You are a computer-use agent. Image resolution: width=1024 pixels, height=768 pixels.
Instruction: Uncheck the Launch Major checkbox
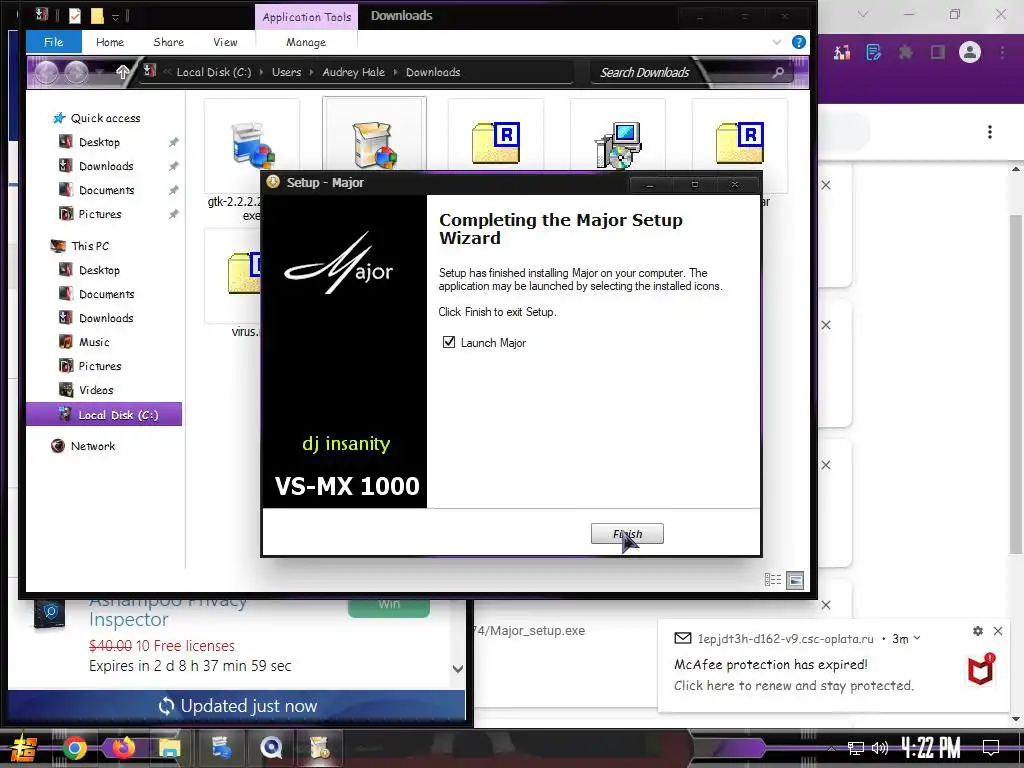pyautogui.click(x=449, y=342)
